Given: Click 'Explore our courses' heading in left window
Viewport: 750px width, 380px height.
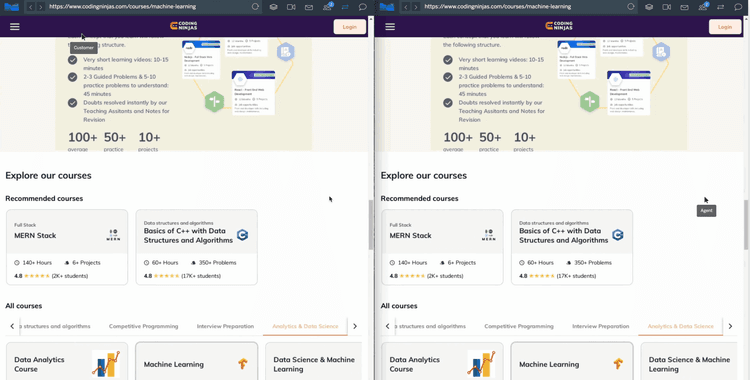Looking at the screenshot, I should point(48,176).
